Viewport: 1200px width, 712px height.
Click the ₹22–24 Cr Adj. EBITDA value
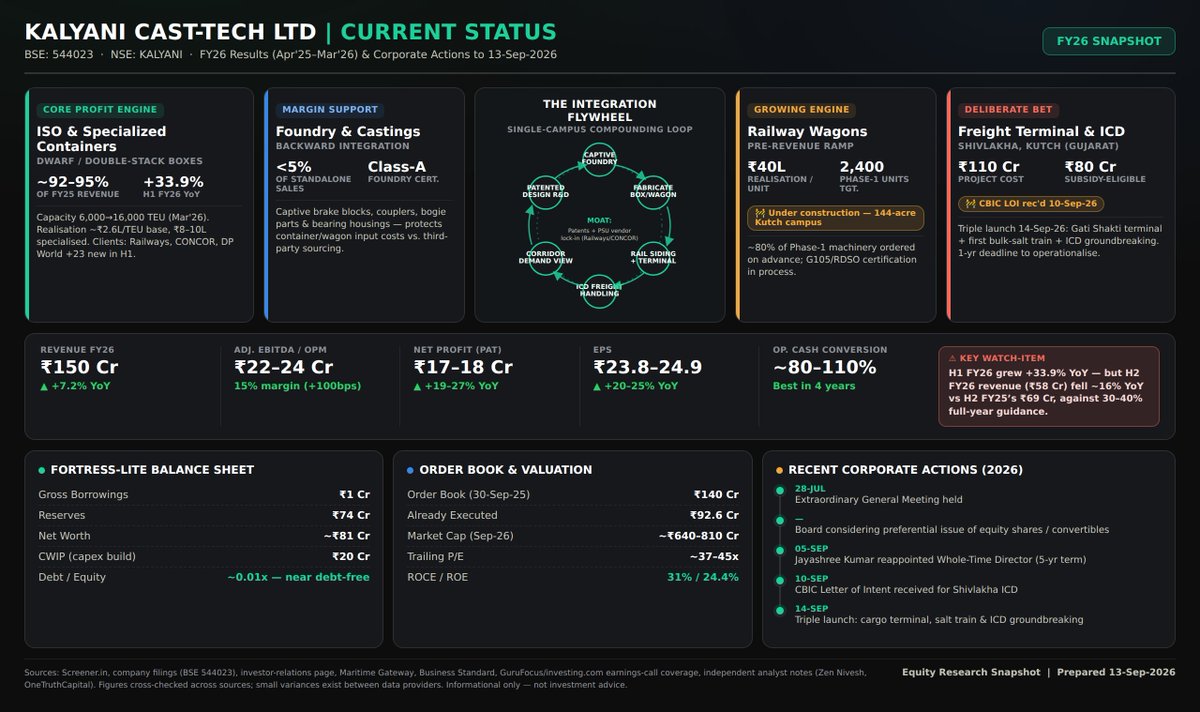coord(285,367)
